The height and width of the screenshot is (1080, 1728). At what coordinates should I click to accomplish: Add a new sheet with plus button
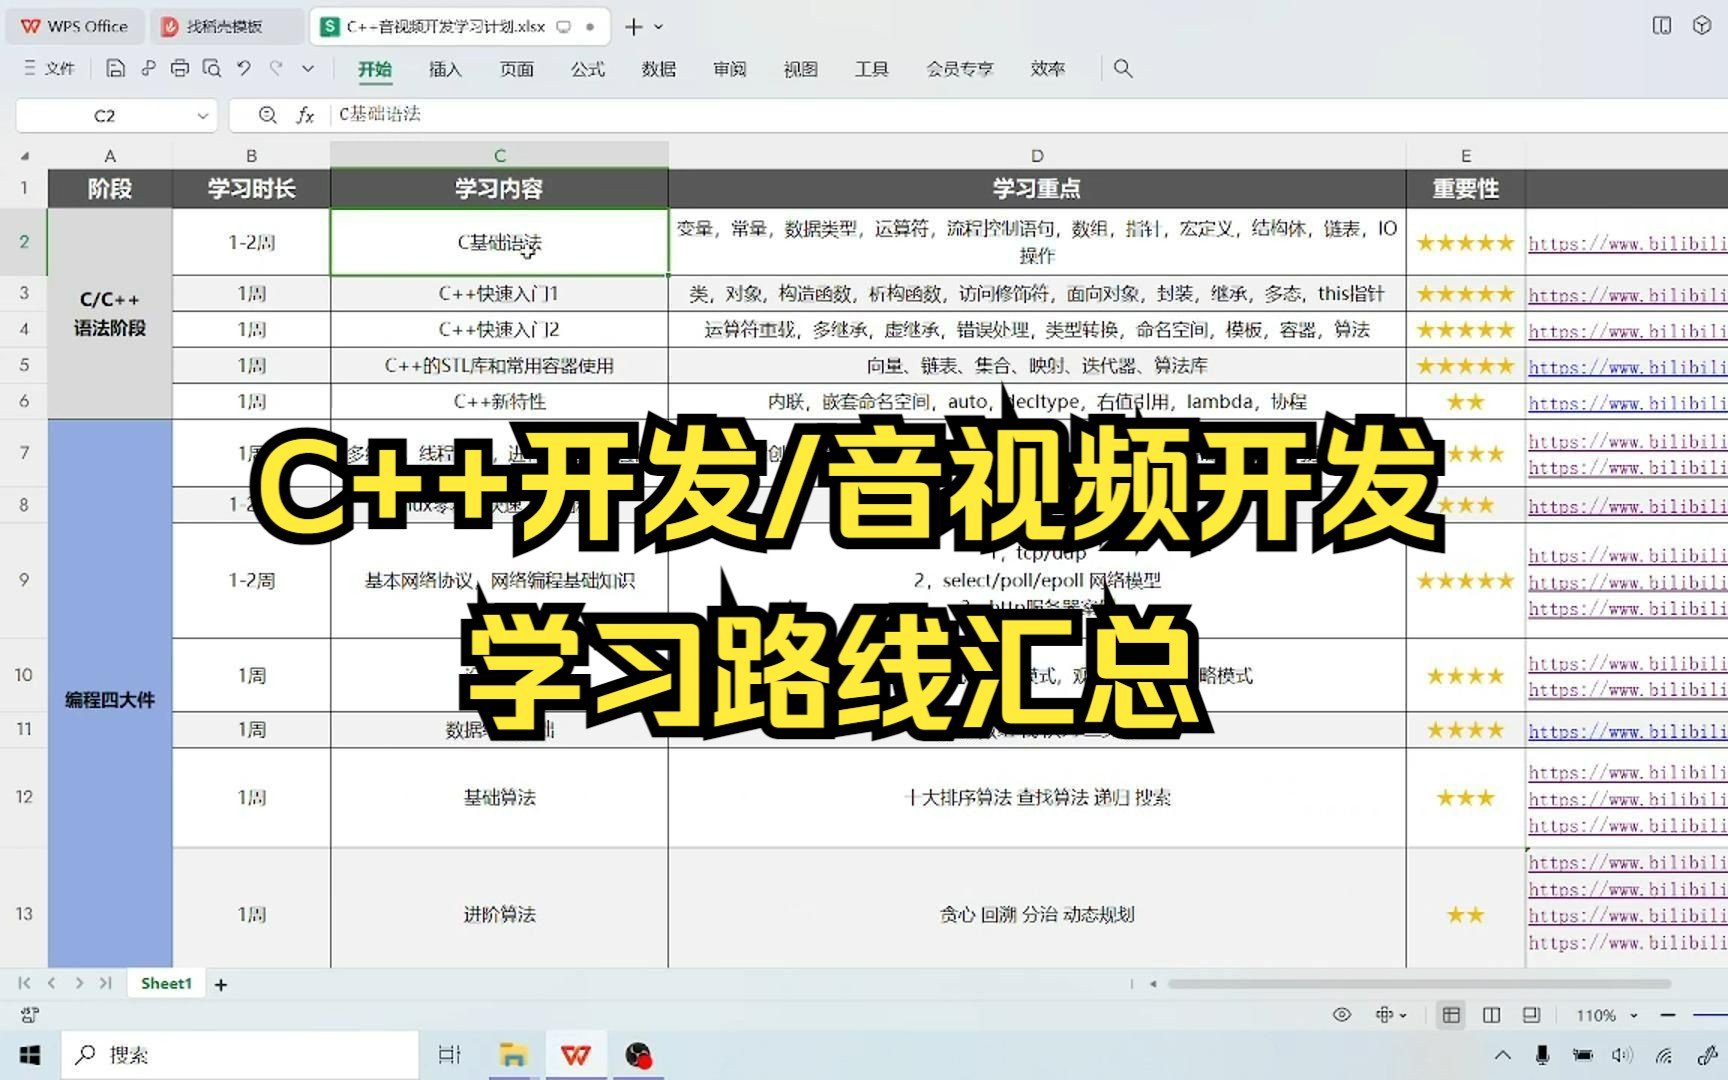pyautogui.click(x=221, y=985)
